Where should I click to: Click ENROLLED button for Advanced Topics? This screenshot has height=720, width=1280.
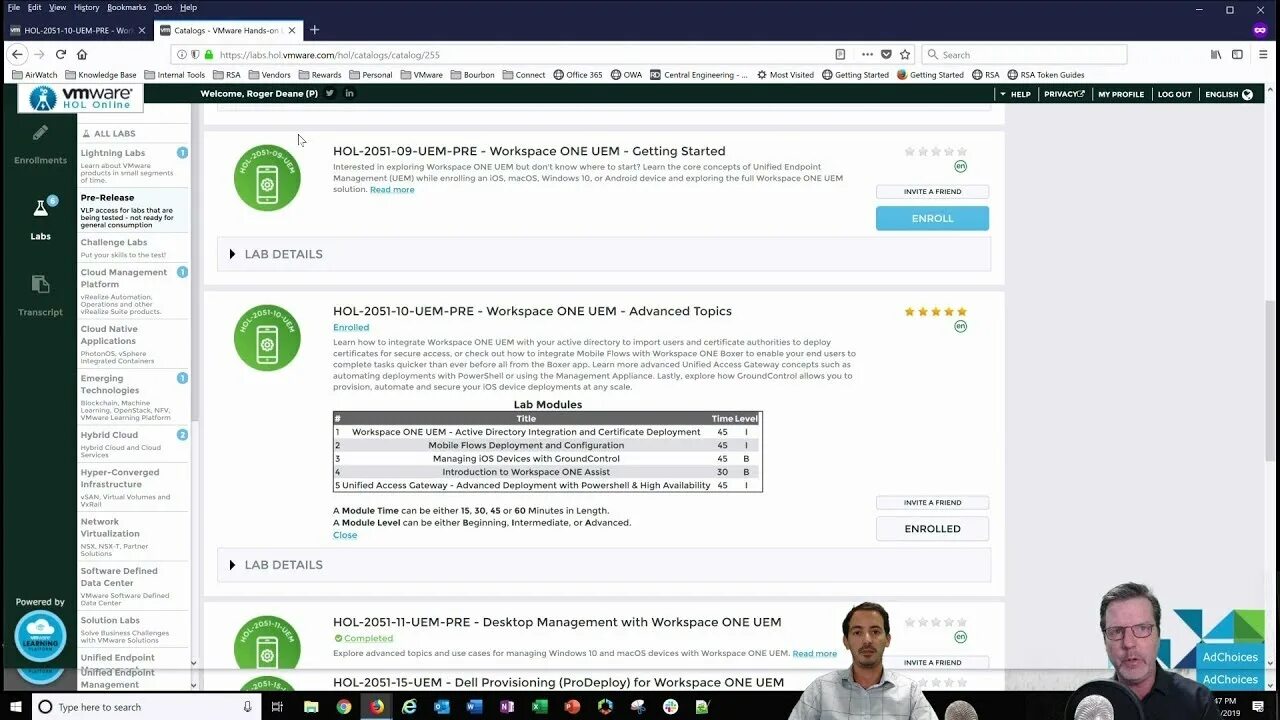pyautogui.click(x=932, y=529)
